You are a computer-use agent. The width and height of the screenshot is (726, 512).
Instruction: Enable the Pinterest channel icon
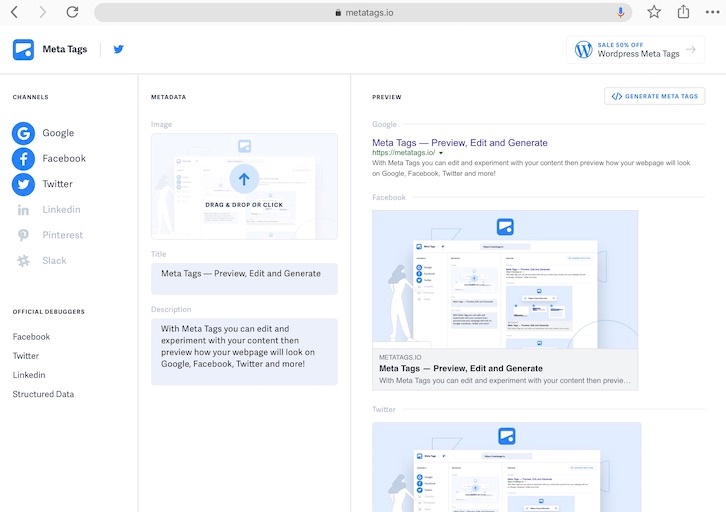[23, 235]
